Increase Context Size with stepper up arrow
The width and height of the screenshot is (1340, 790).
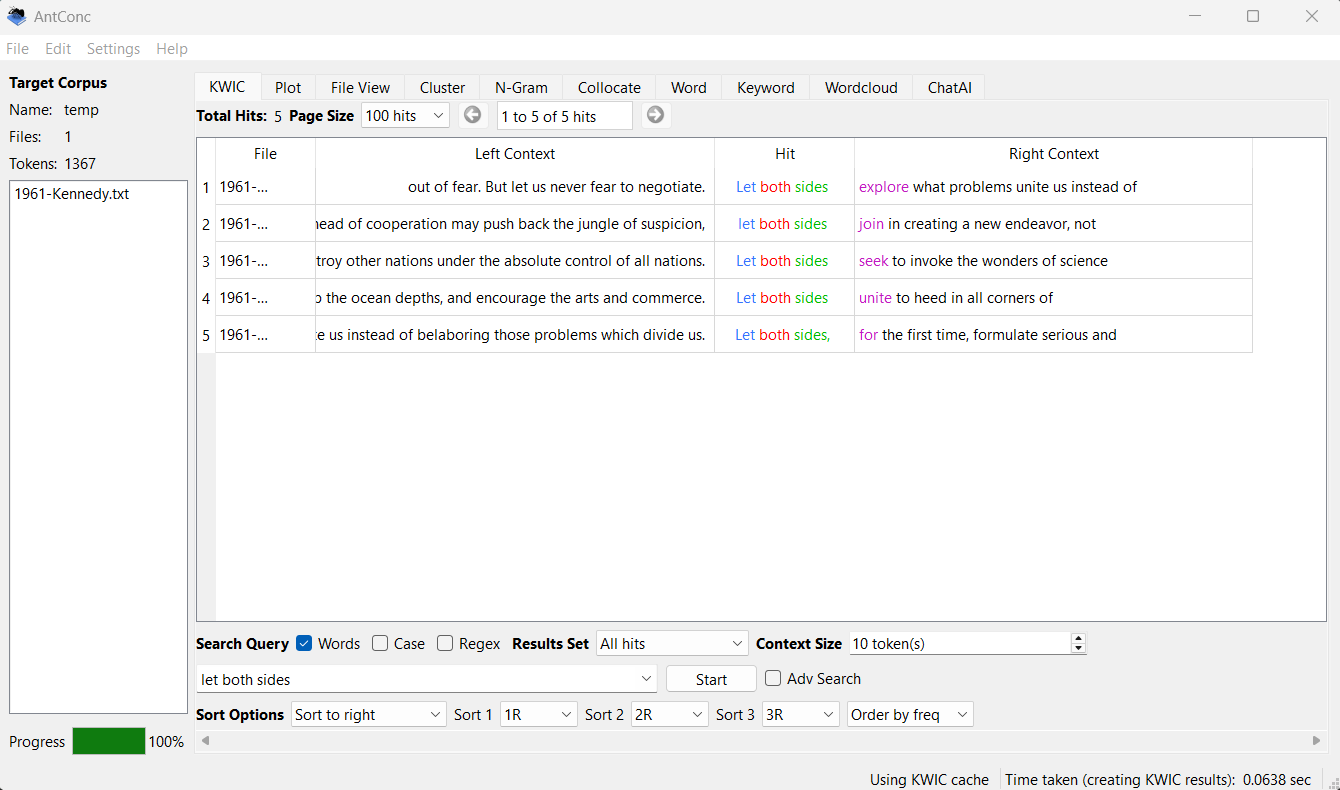(x=1078, y=639)
